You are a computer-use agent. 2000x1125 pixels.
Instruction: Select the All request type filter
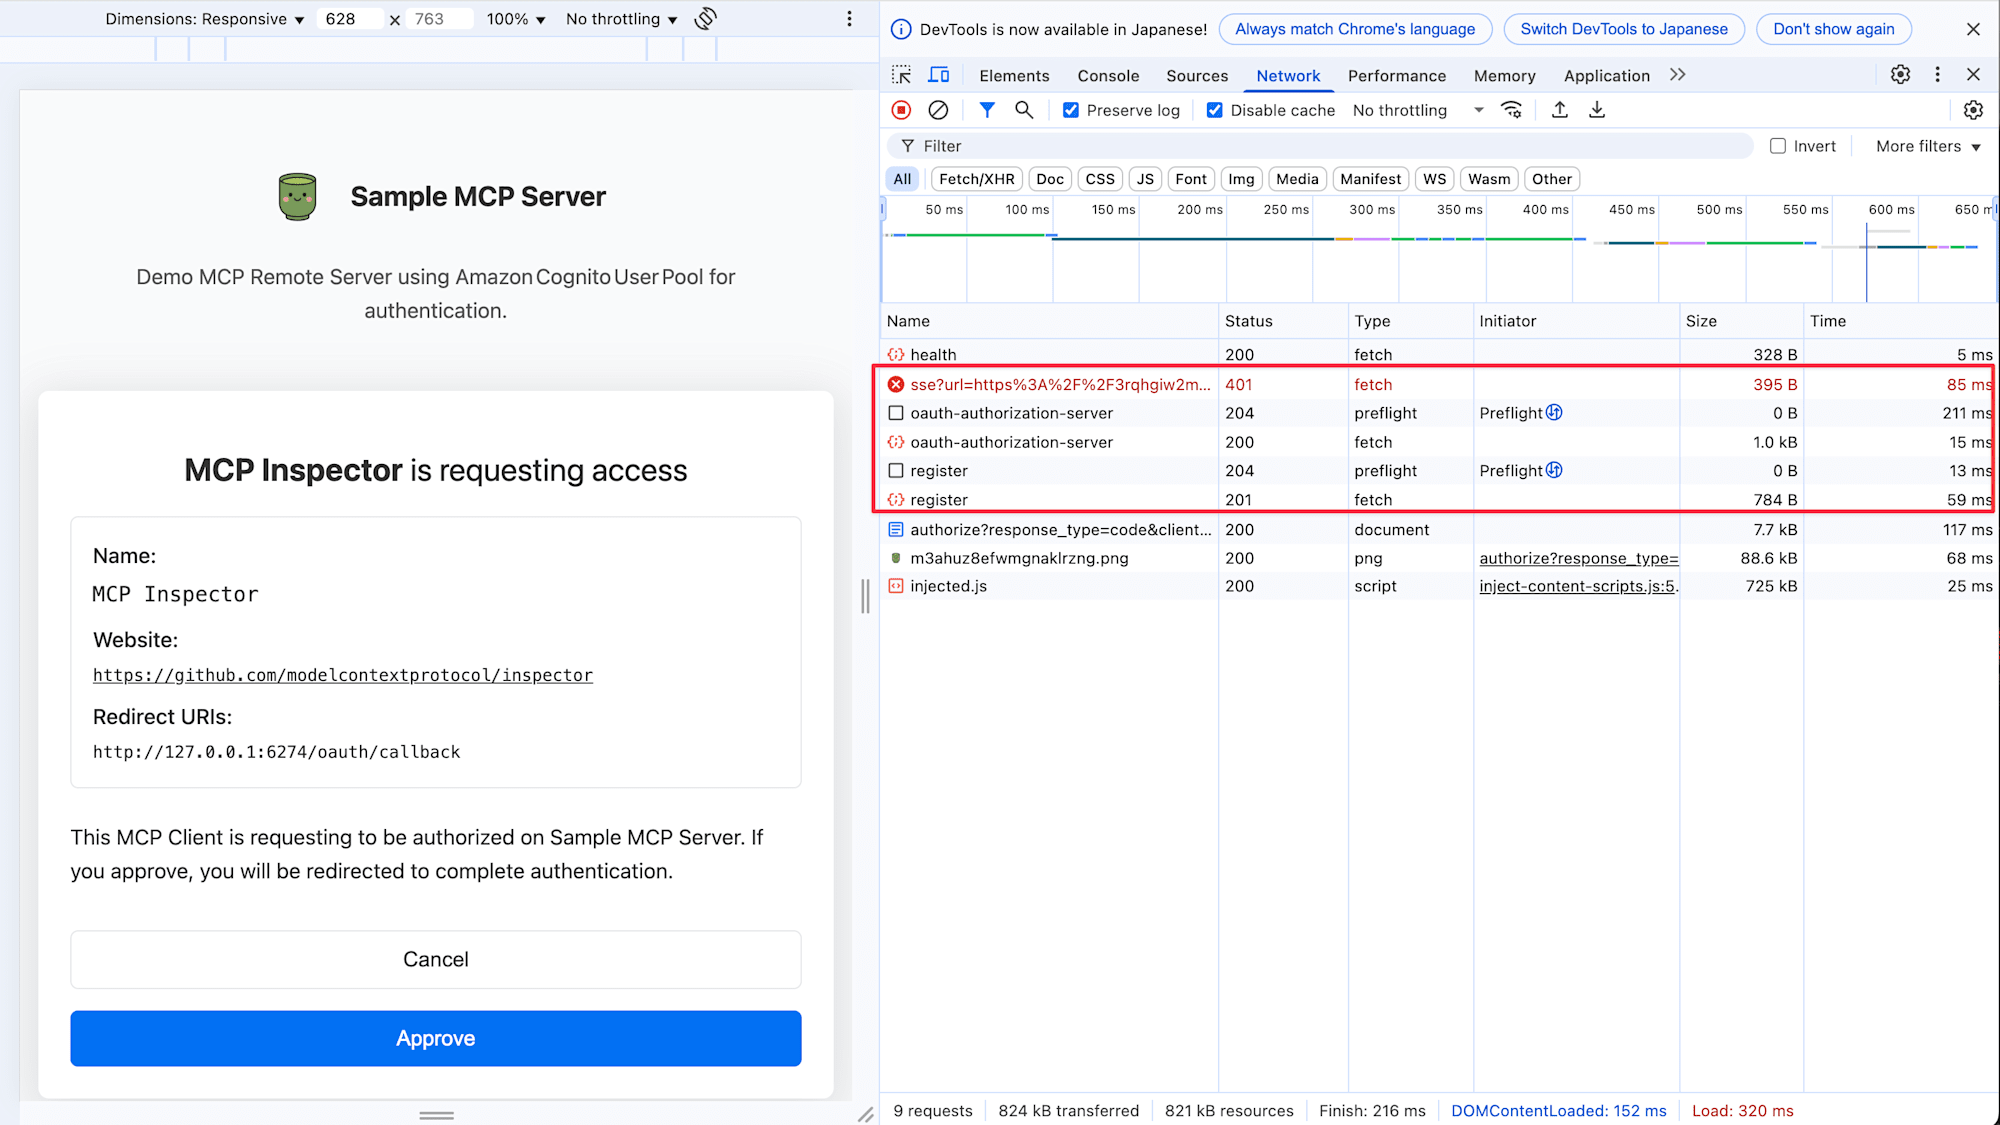(x=902, y=179)
